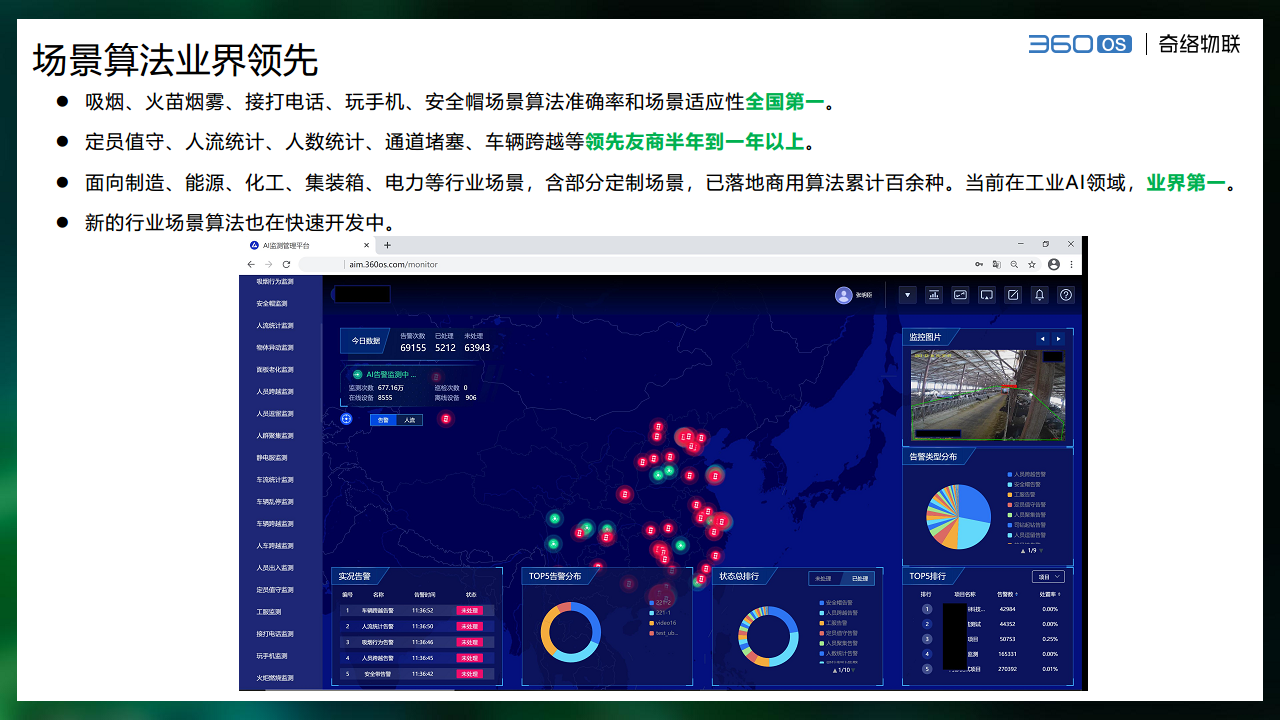Open 接打电话监测 in sidebar

coord(275,633)
